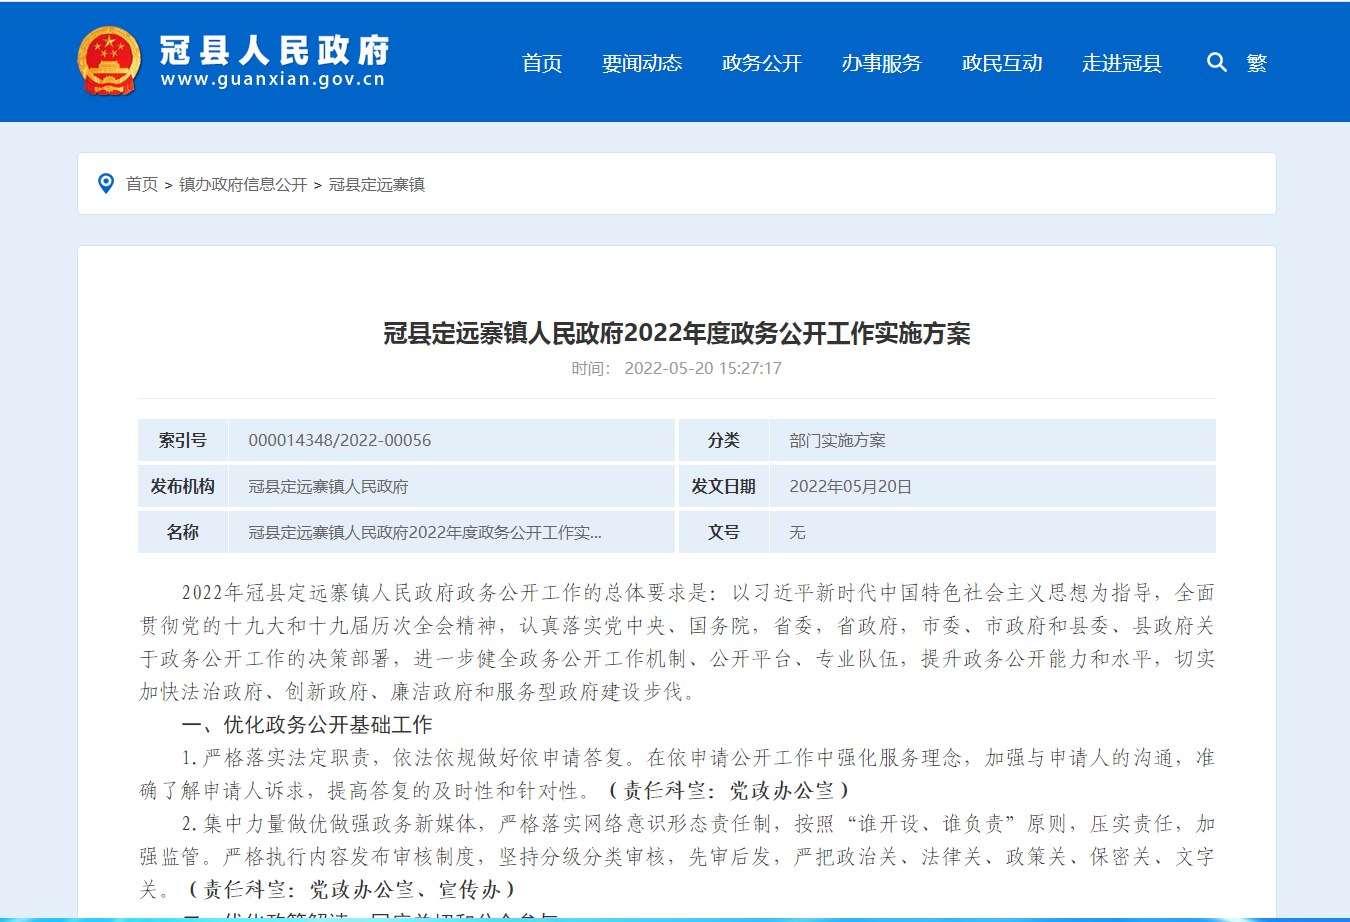1350x922 pixels.
Task: Click the article title heading
Action: [x=677, y=333]
